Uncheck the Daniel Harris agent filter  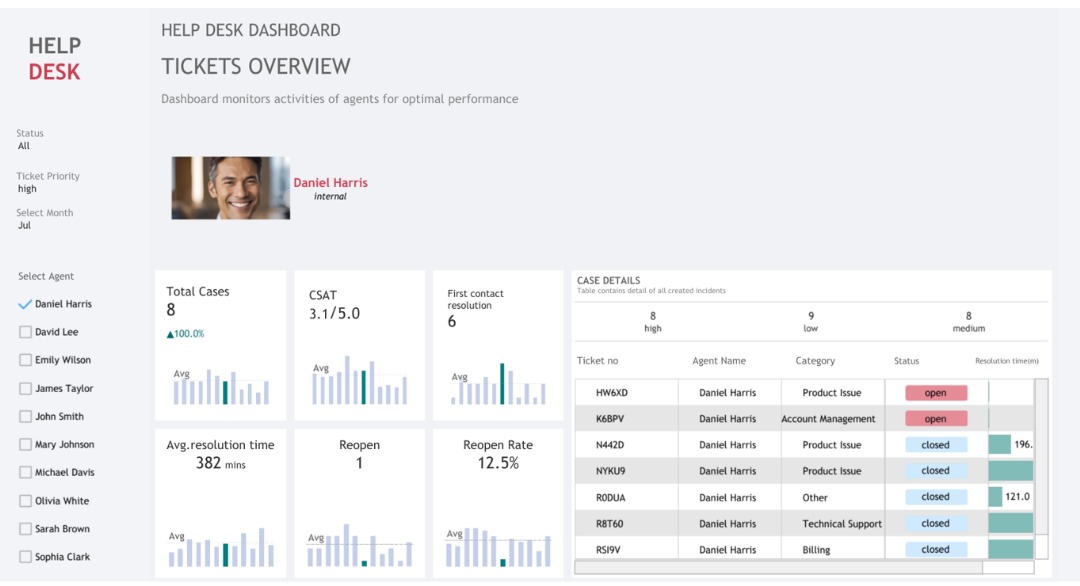pyautogui.click(x=25, y=304)
